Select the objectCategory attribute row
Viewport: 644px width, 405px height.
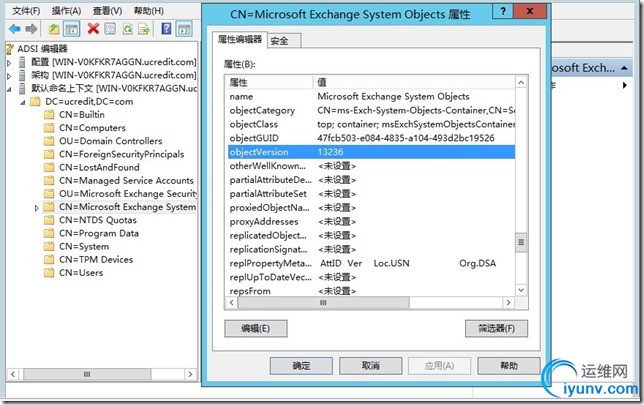pos(371,110)
